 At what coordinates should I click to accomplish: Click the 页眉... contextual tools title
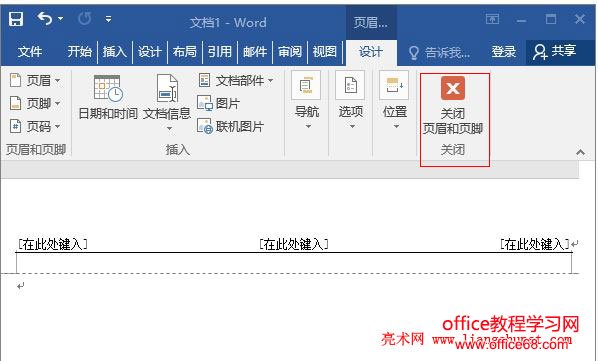(371, 22)
